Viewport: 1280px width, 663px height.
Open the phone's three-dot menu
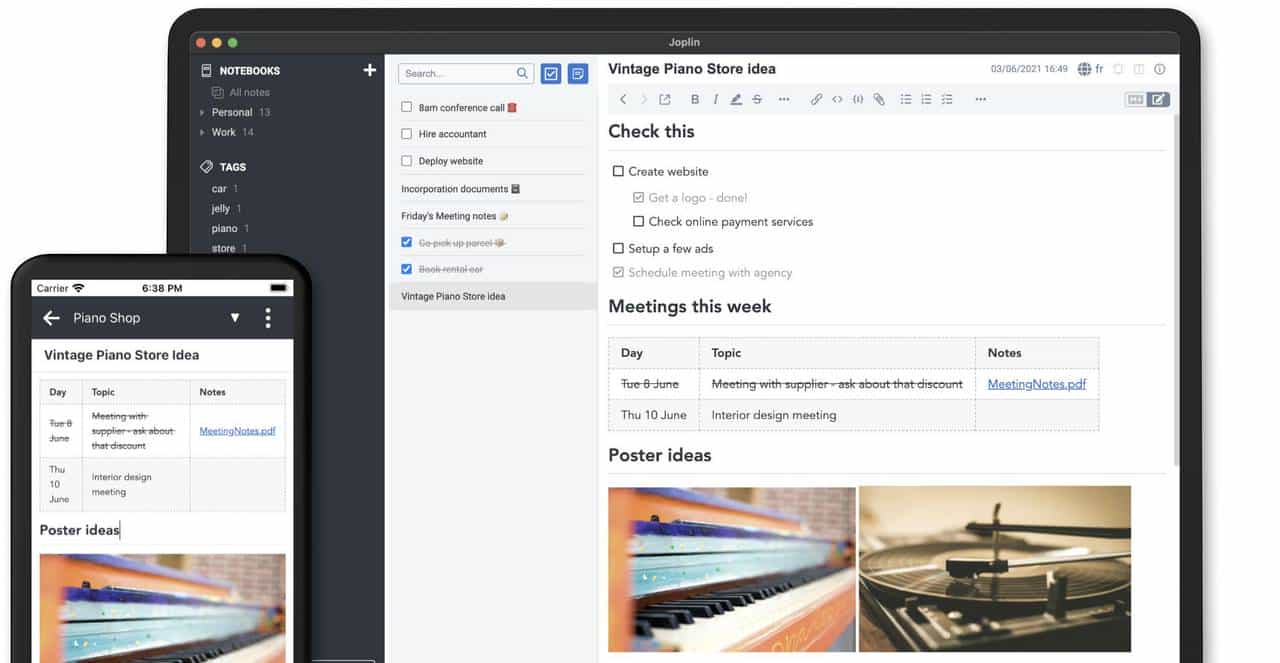tap(268, 318)
